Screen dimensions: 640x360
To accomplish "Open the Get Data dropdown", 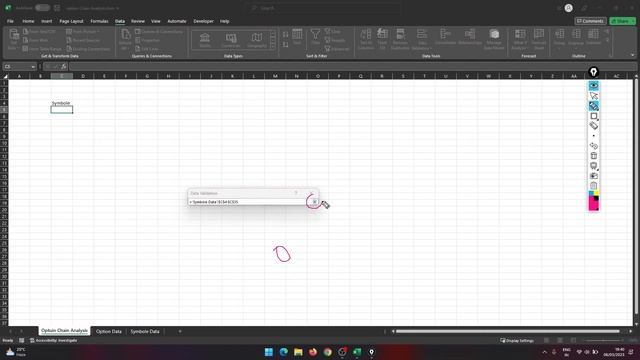I will pos(13,40).
